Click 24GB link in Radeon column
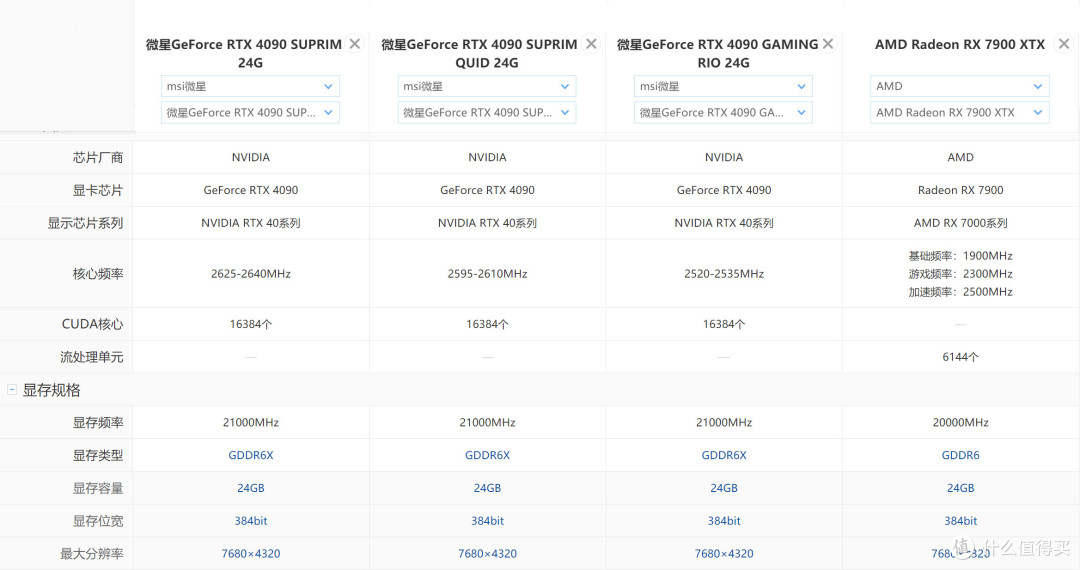1080x570 pixels. coord(961,488)
